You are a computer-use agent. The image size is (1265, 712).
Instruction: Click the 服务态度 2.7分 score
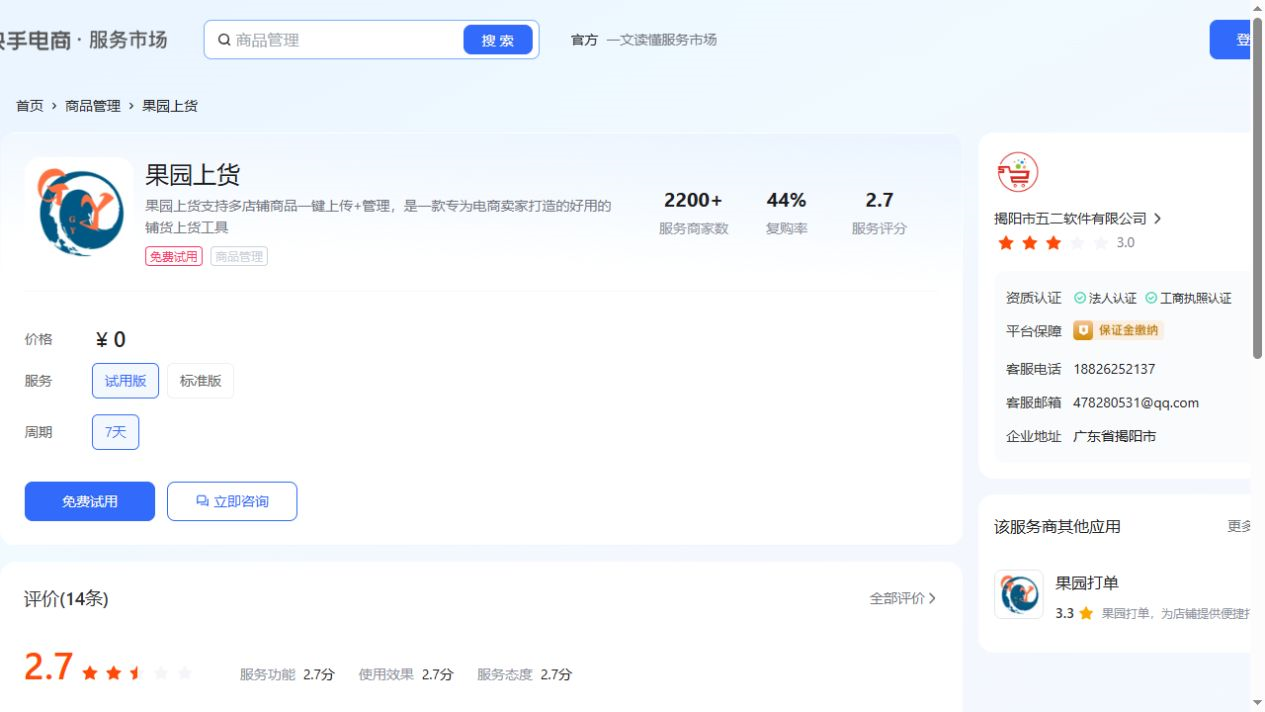tap(525, 674)
